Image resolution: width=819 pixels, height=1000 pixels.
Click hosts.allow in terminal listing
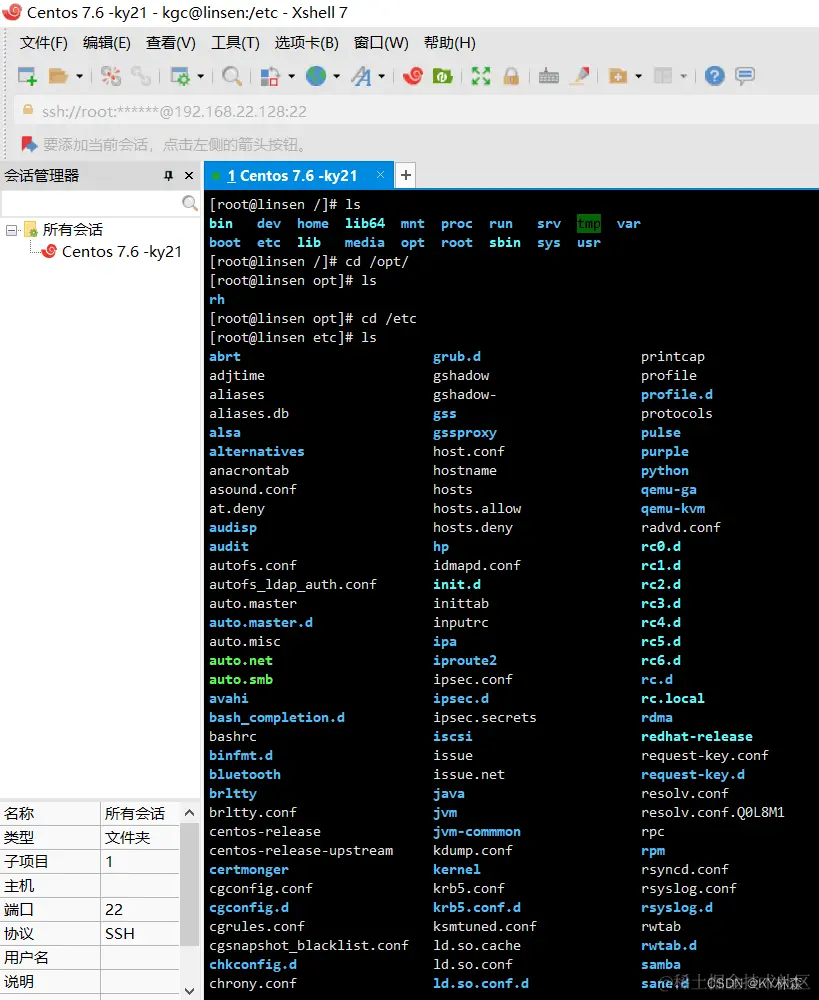(477, 508)
